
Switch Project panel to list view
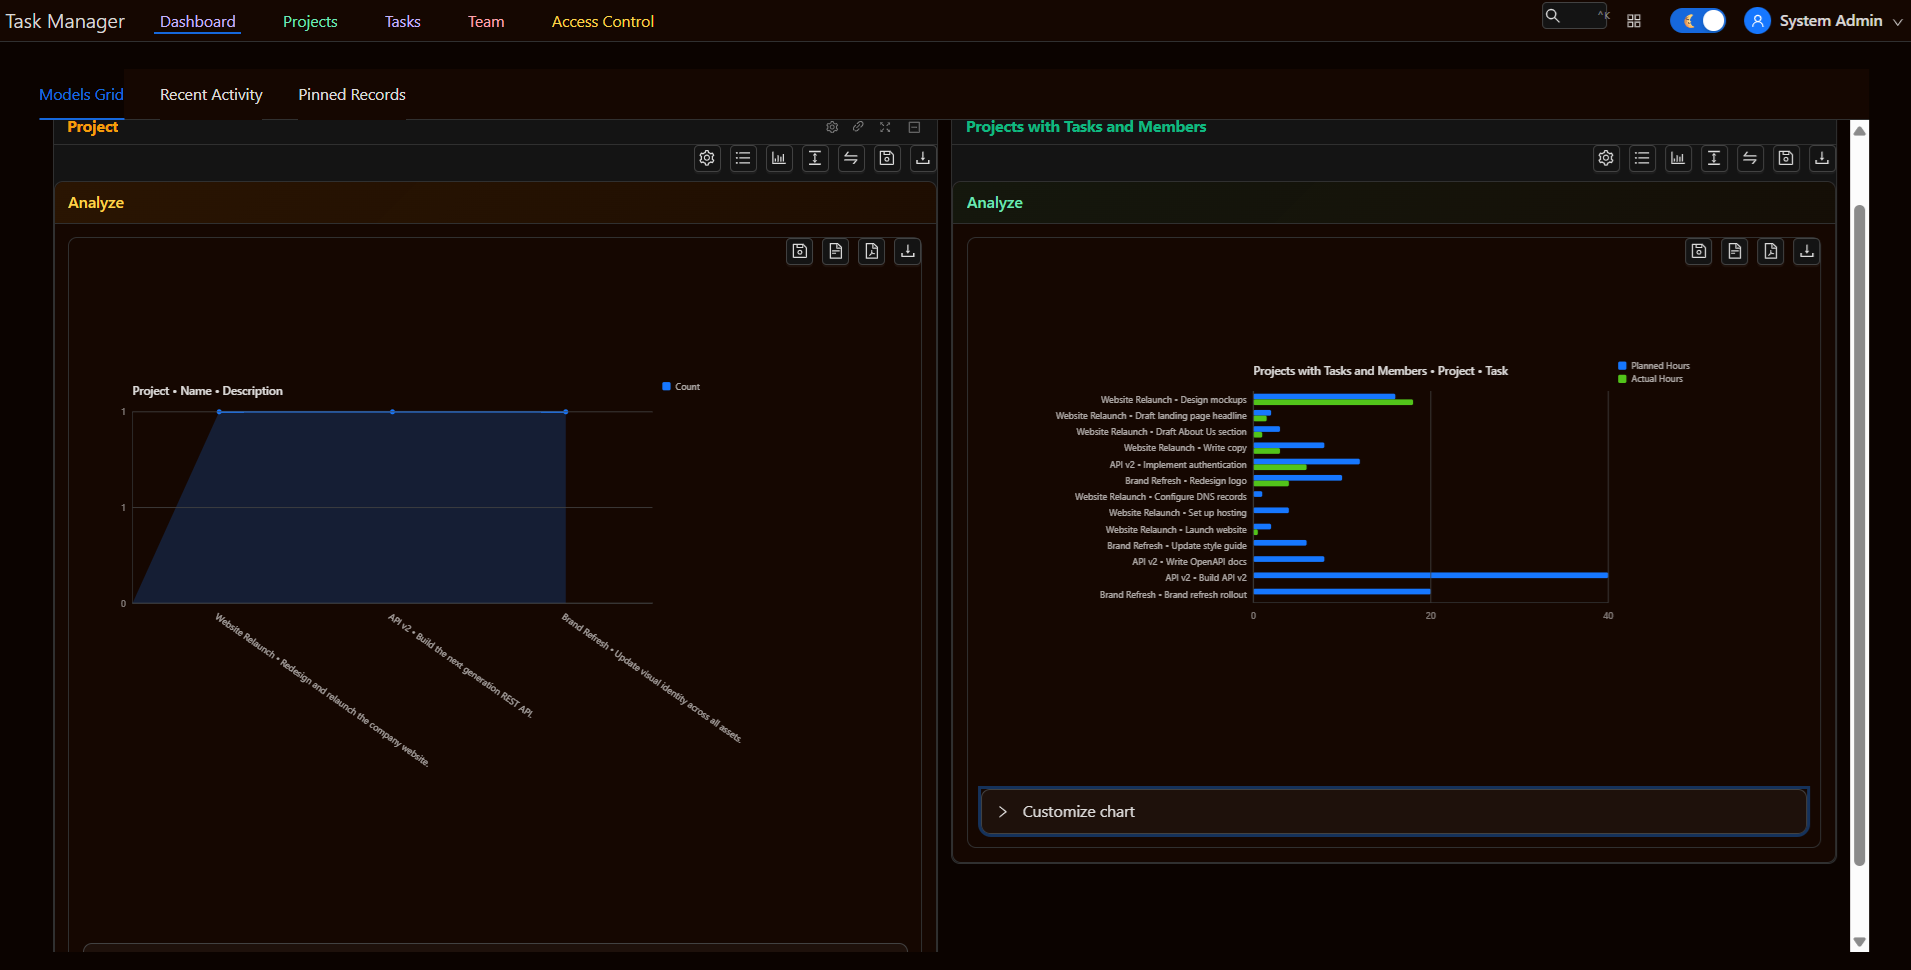[x=743, y=158]
